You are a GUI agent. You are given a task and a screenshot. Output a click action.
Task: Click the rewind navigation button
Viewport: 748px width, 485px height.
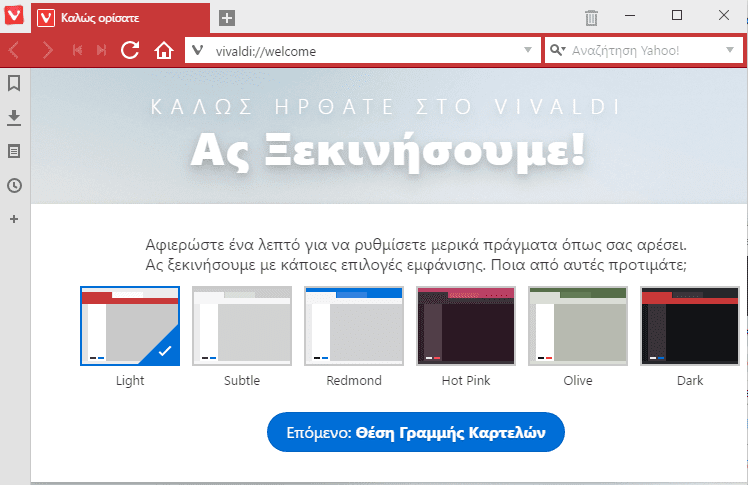tap(77, 50)
